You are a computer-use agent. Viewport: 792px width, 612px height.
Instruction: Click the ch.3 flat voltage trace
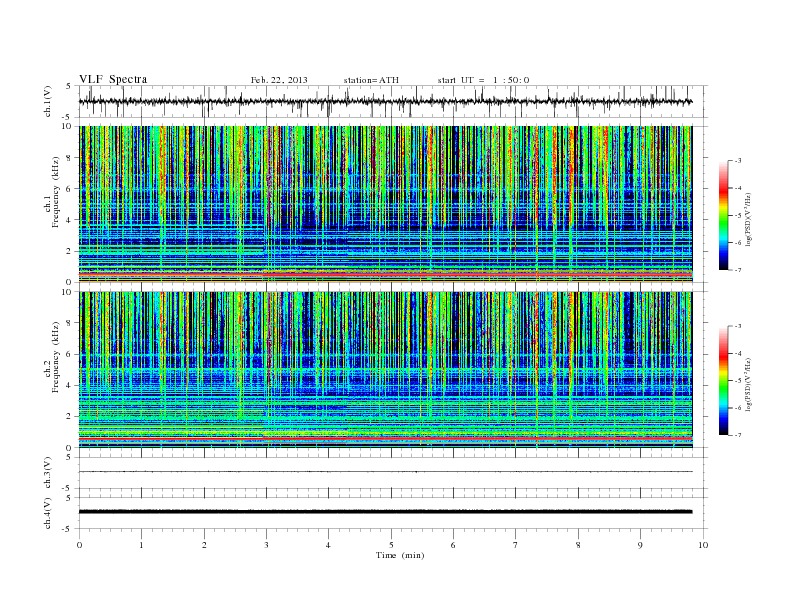click(x=385, y=472)
